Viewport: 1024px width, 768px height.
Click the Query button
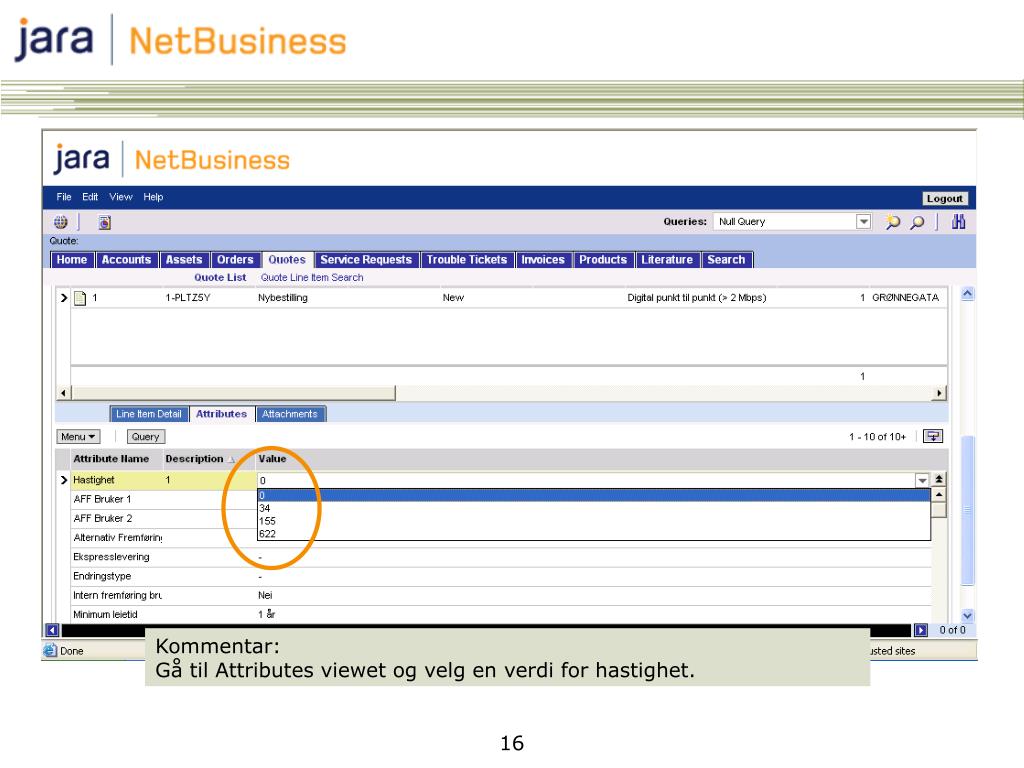tap(145, 437)
